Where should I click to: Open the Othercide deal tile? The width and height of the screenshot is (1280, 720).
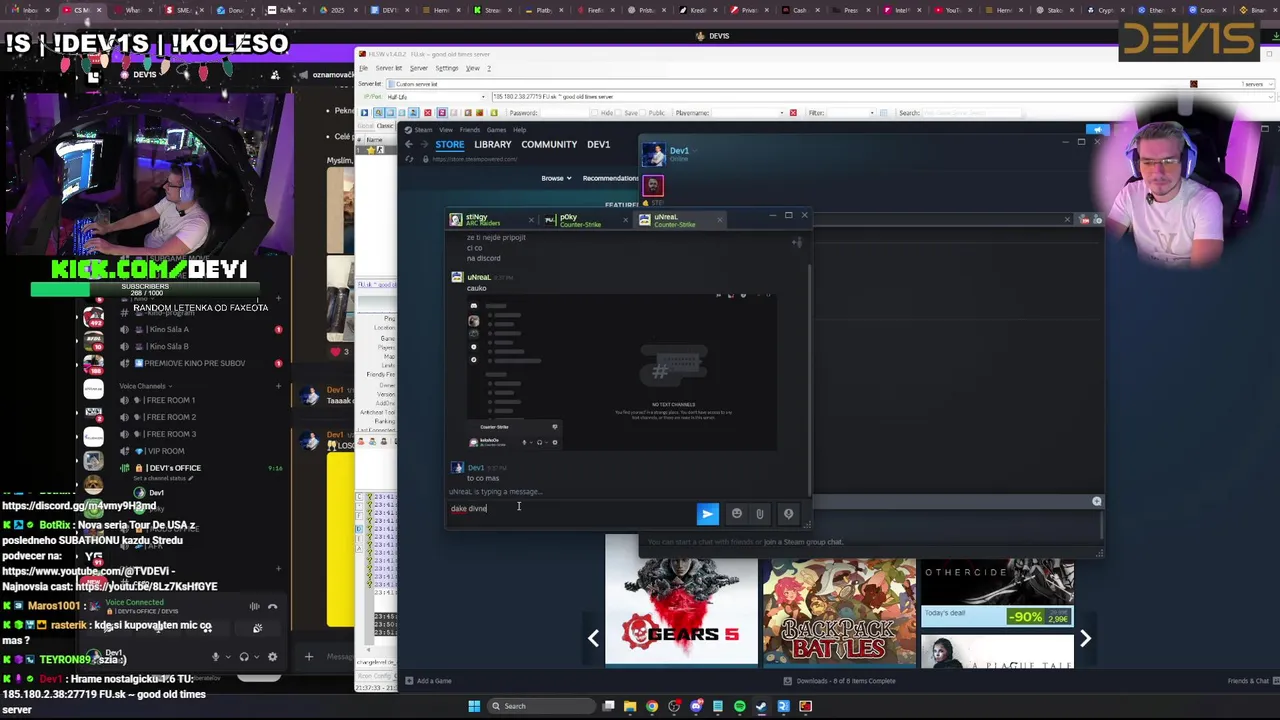(997, 593)
